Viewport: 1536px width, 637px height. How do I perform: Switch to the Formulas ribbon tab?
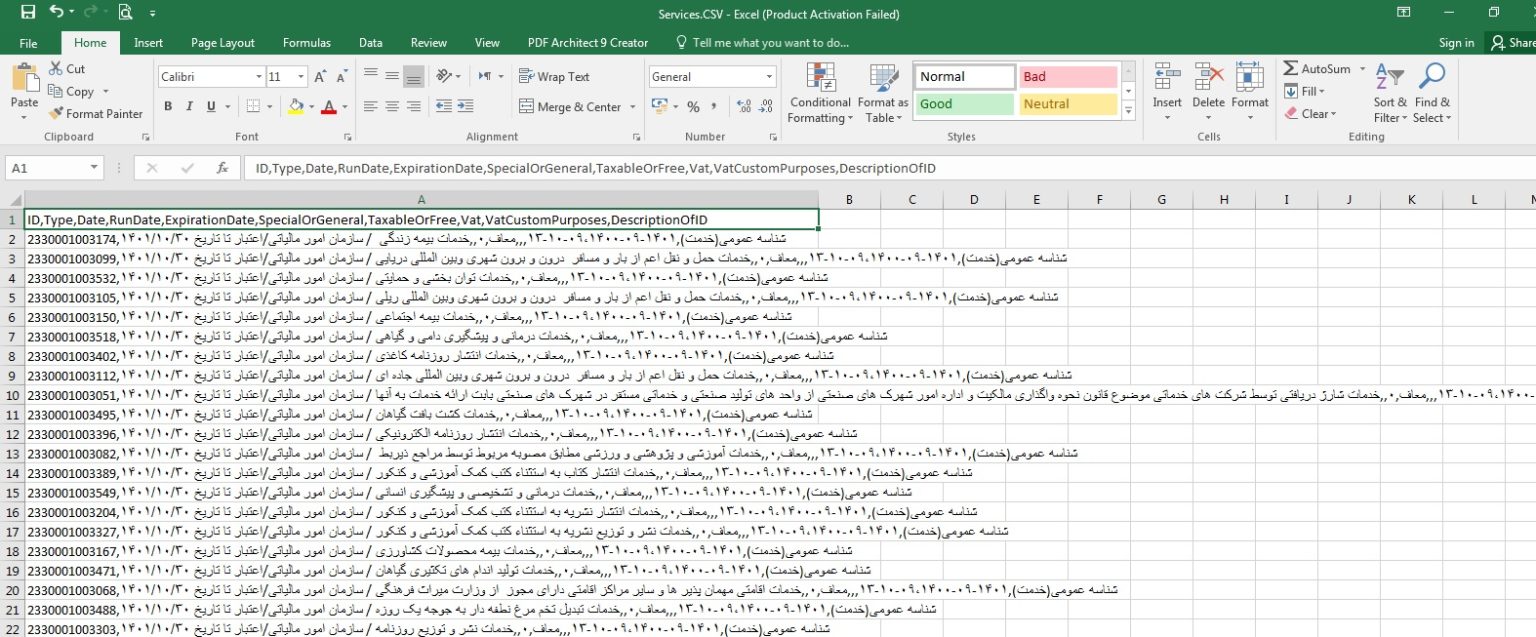pos(306,43)
